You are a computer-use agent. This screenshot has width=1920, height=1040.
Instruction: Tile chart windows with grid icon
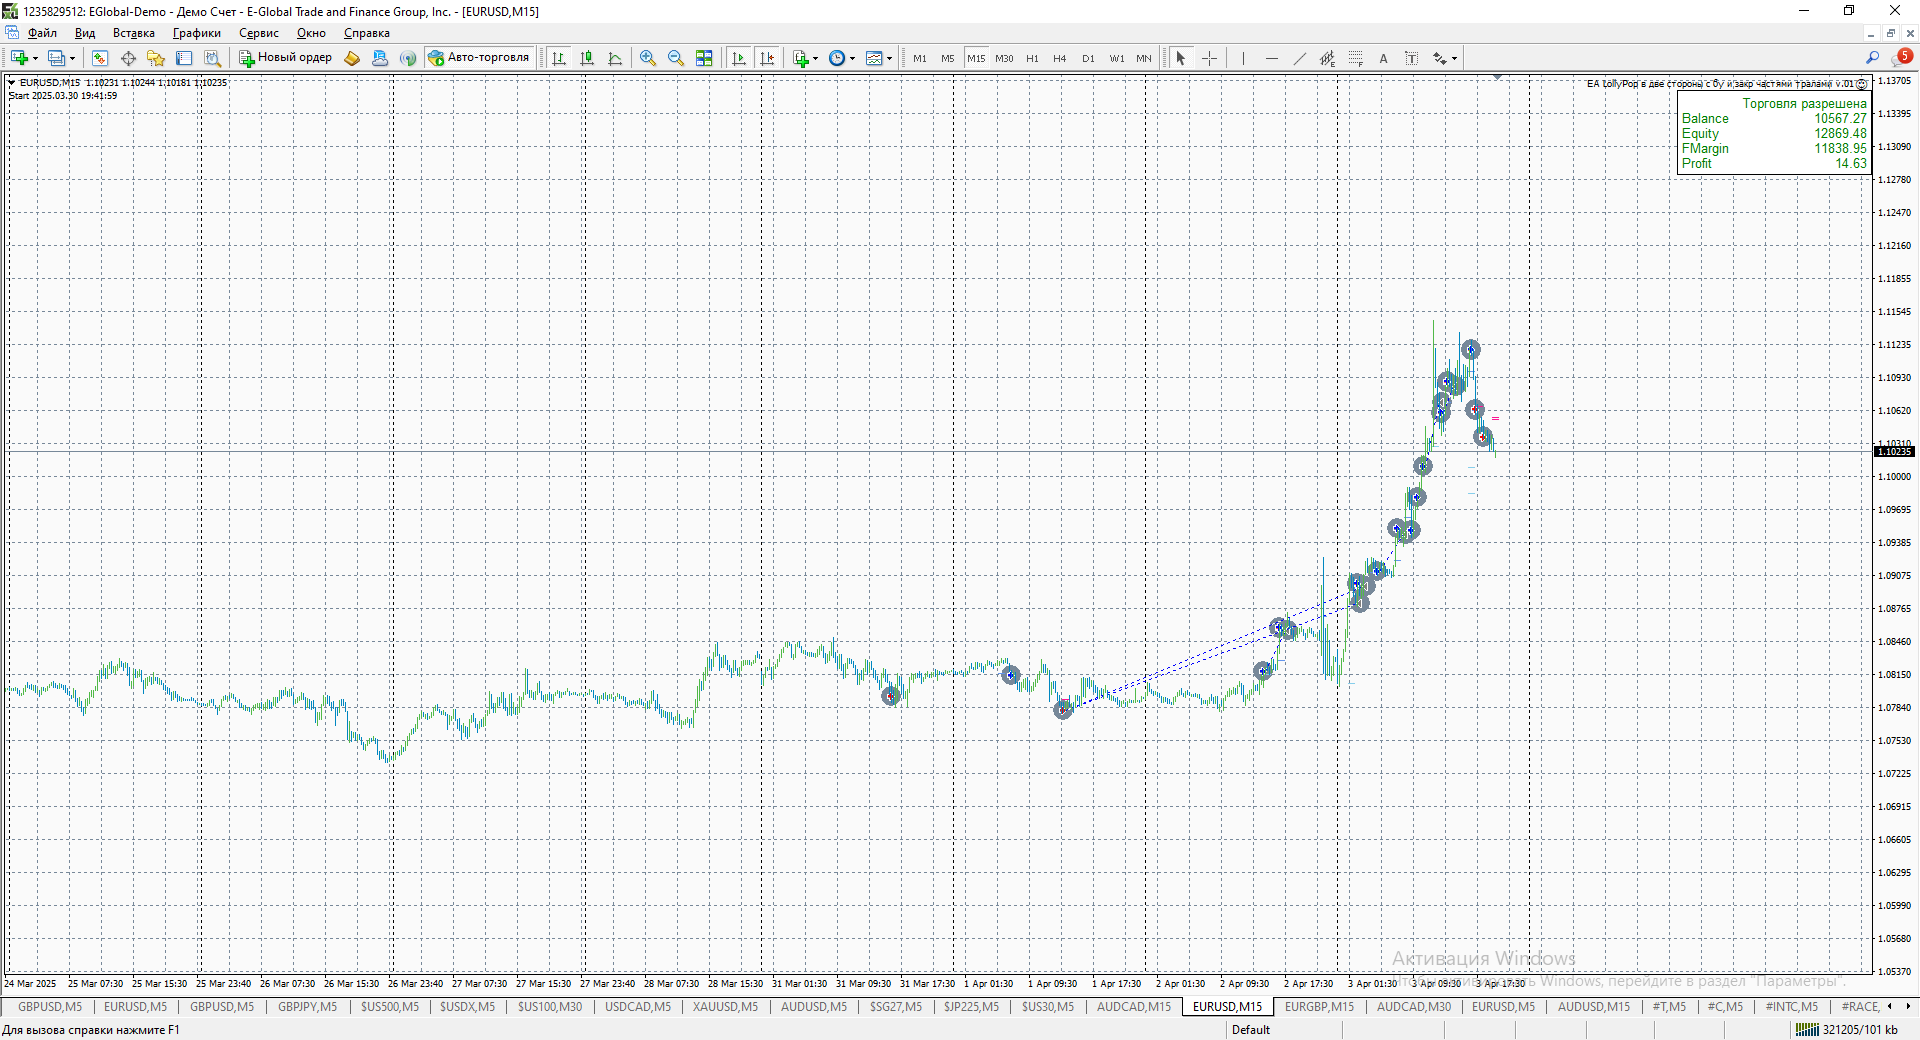pos(704,58)
